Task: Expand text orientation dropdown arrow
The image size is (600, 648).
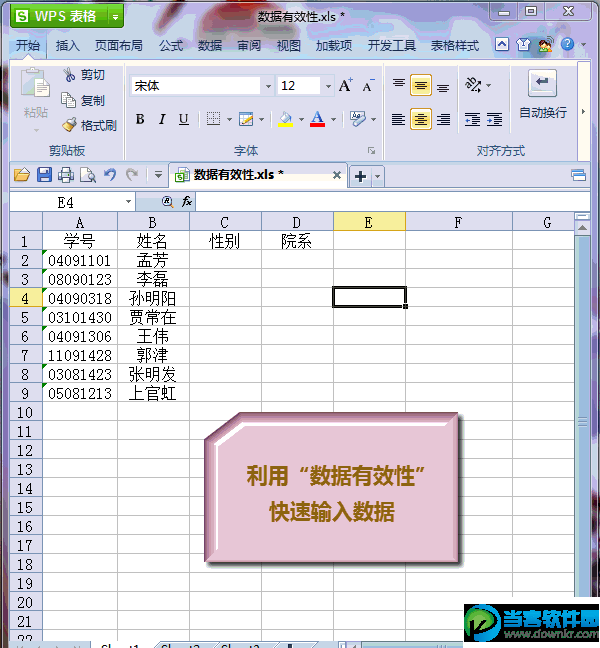Action: [x=489, y=86]
